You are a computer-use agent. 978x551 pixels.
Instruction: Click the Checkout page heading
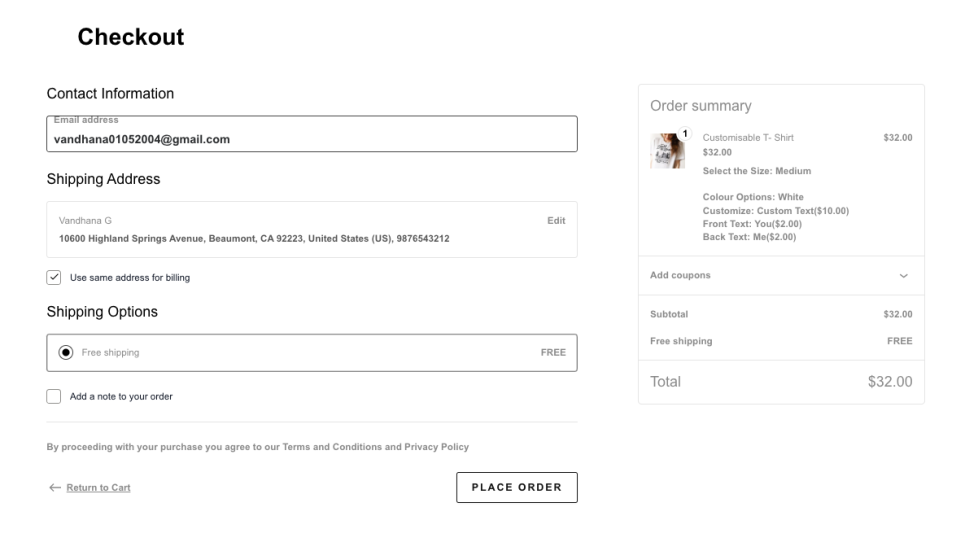tap(131, 37)
